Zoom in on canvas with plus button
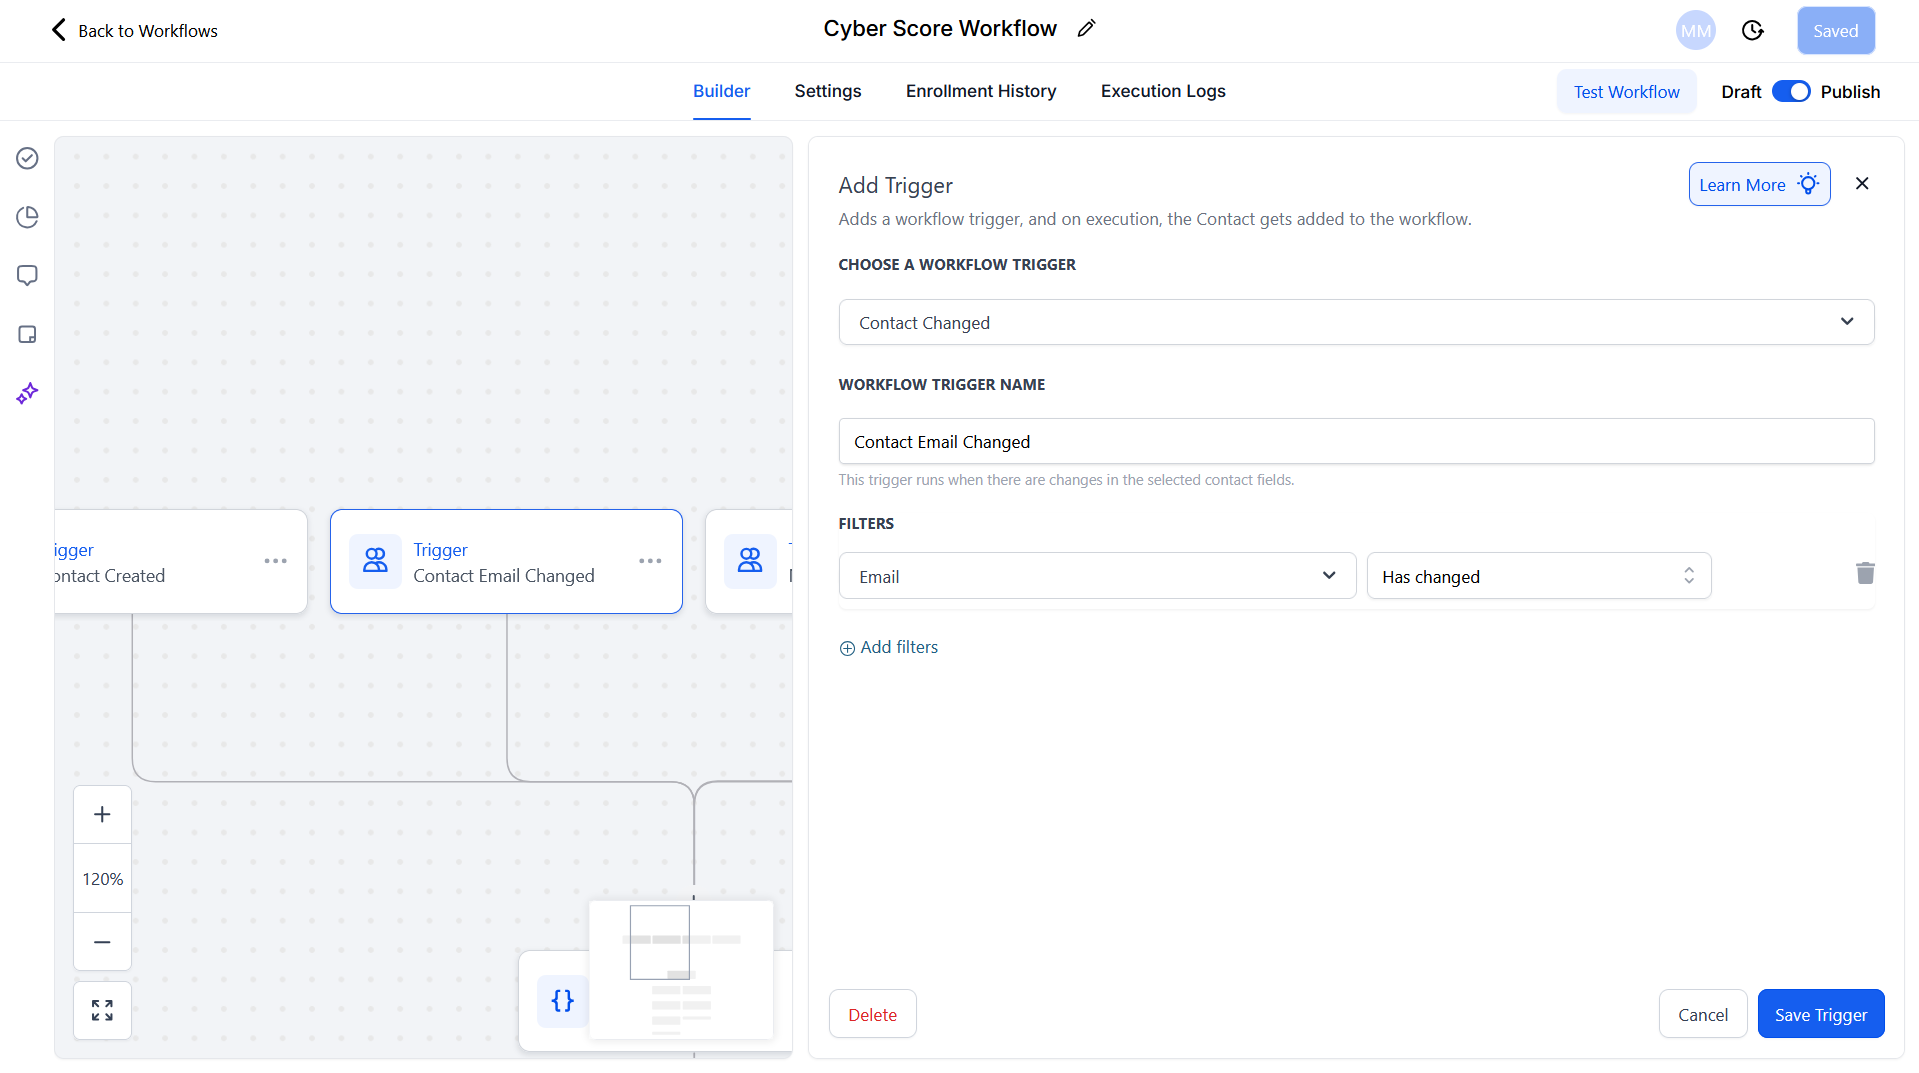This screenshot has width=1919, height=1073. coord(102,815)
